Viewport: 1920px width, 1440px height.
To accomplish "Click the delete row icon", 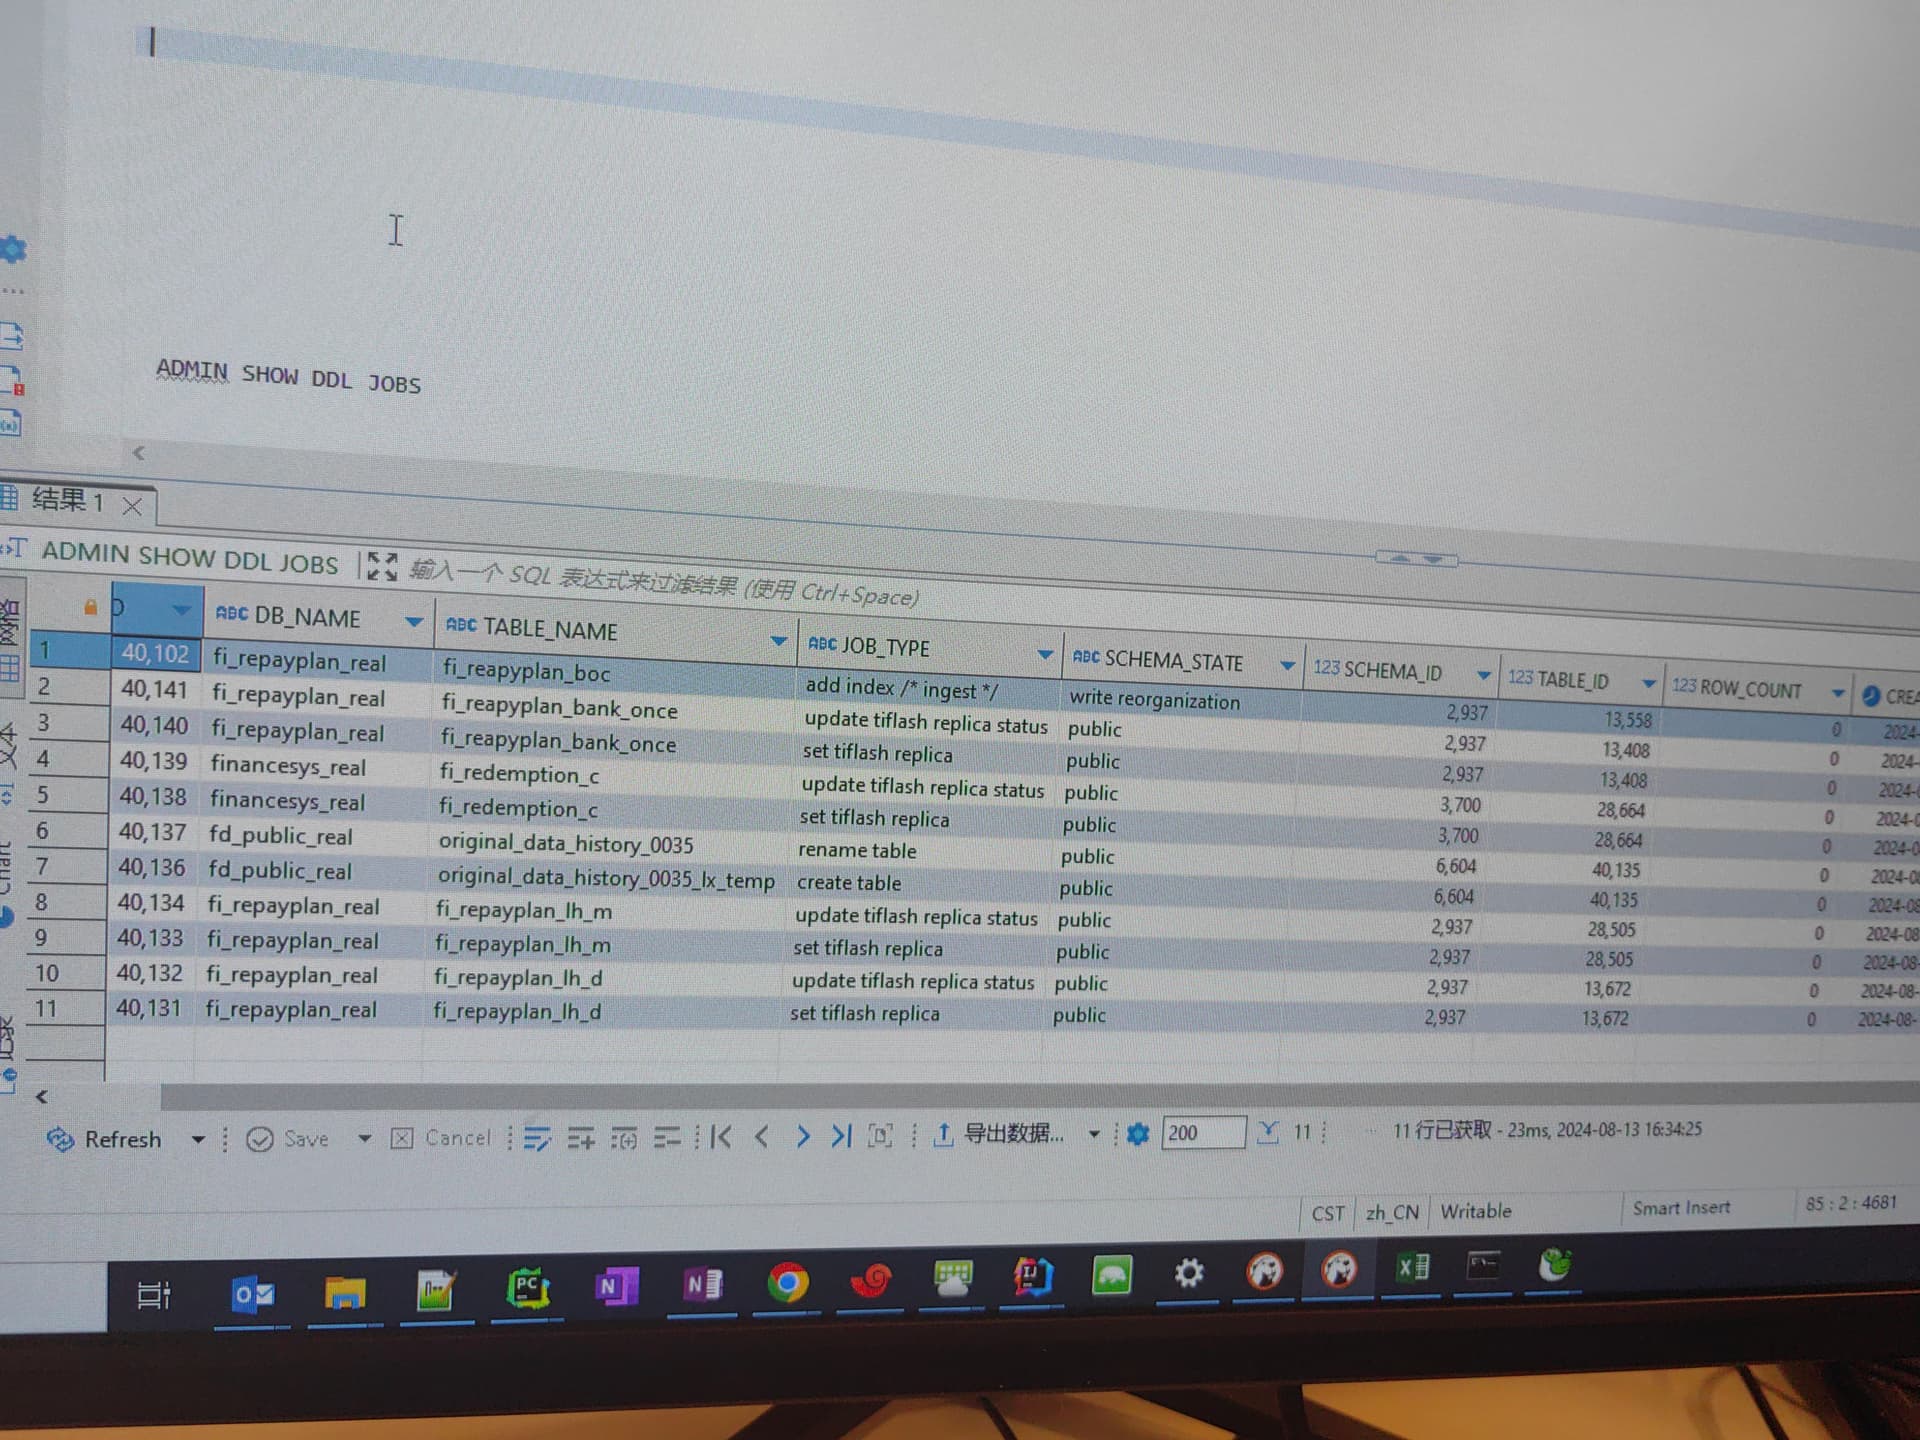I will point(666,1137).
